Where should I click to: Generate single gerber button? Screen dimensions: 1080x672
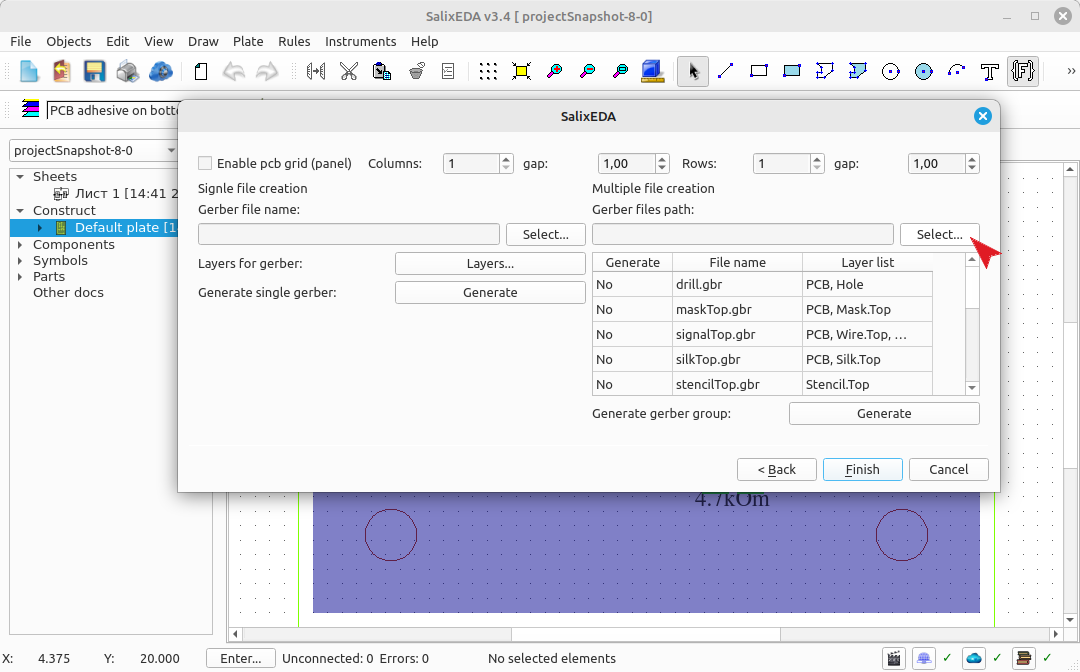tap(490, 293)
